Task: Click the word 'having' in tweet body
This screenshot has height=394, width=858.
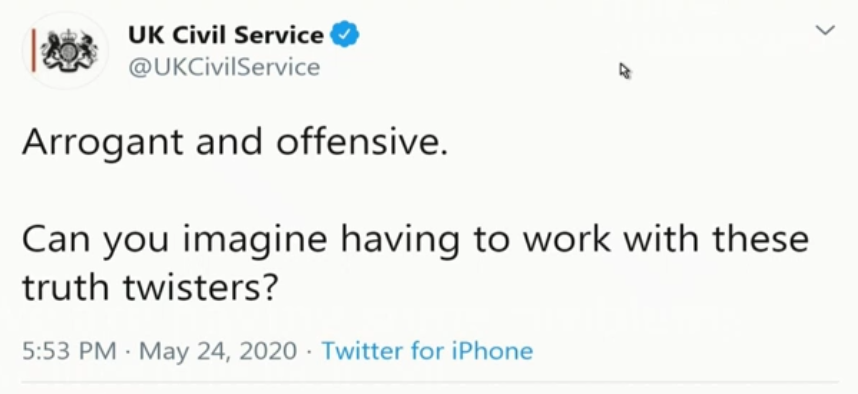Action: (399, 241)
